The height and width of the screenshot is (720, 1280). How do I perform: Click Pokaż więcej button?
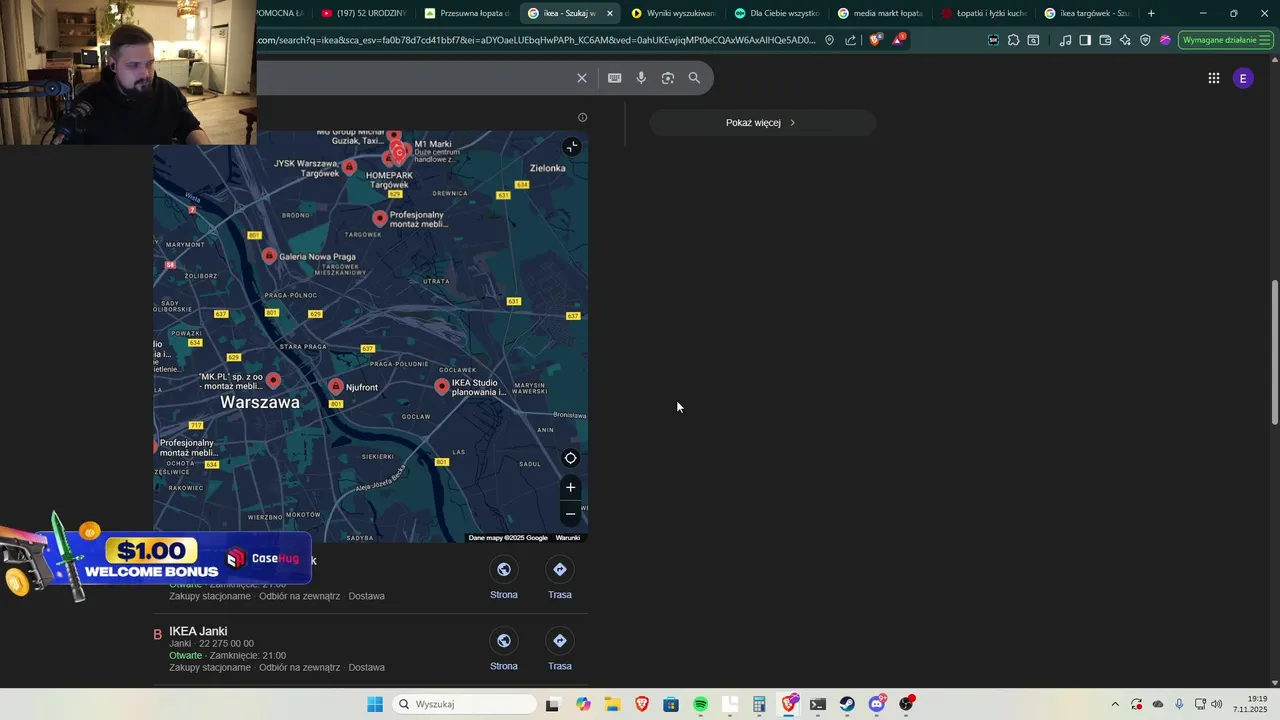coord(763,123)
